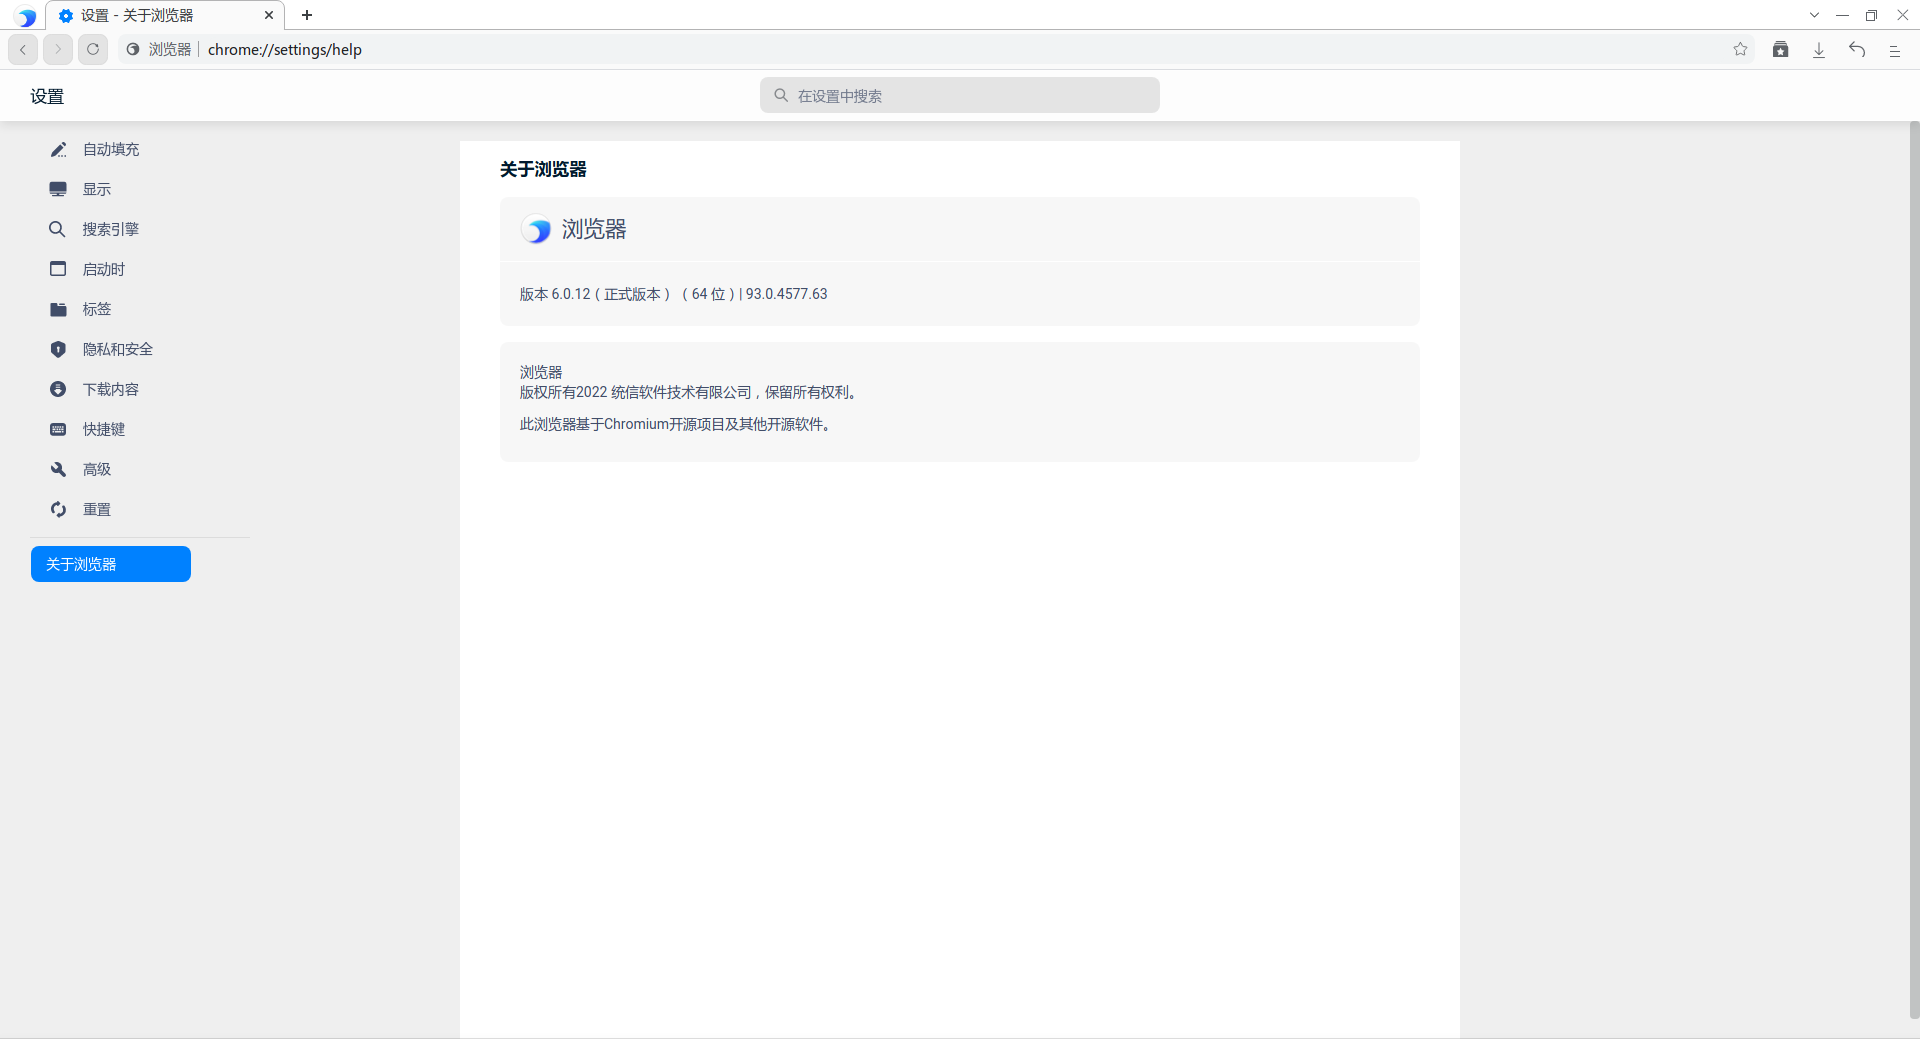Click the 设置 - 关于浏览器 tab title

[x=137, y=15]
